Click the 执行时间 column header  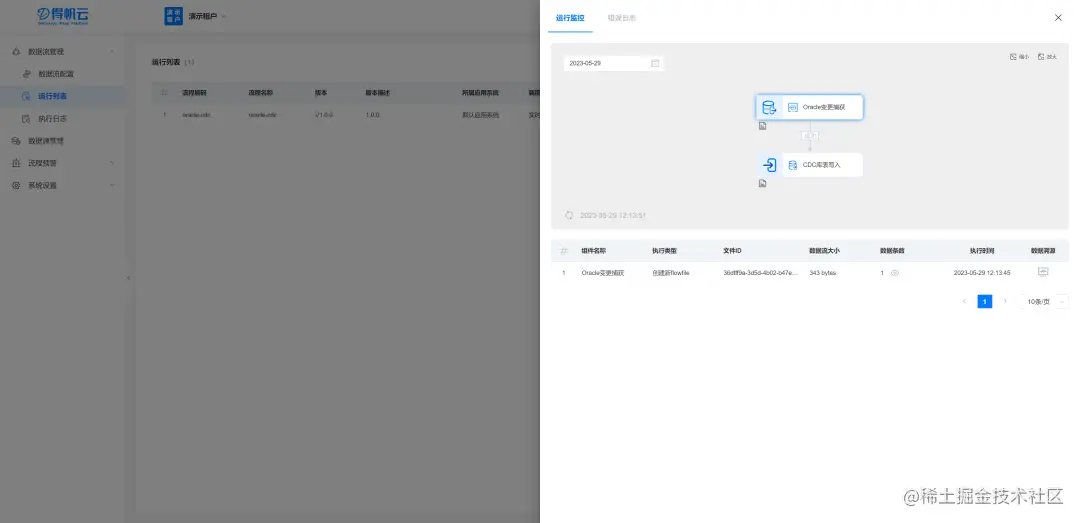coord(982,251)
